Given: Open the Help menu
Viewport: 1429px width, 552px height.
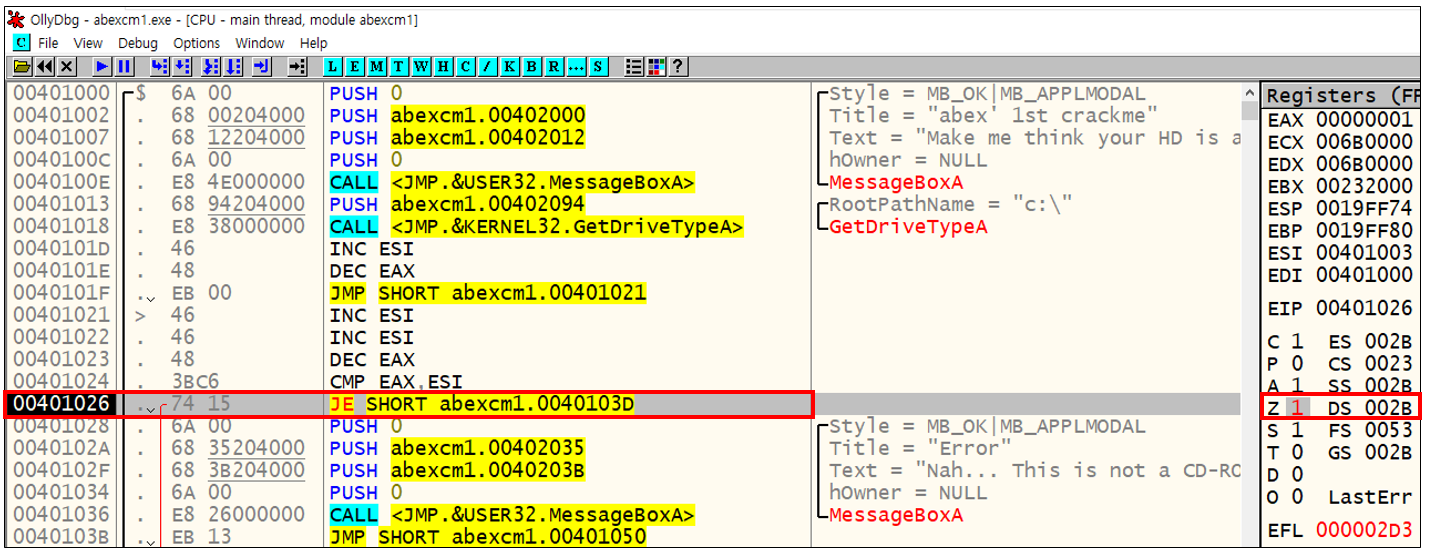Looking at the screenshot, I should coord(314,43).
